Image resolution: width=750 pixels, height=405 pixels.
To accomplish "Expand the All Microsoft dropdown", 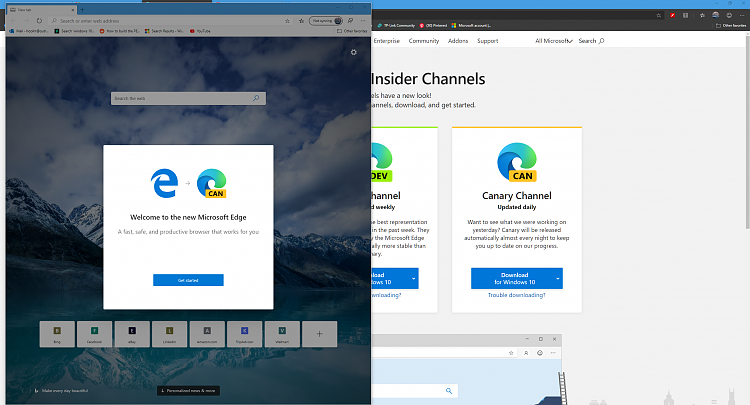I will (x=553, y=41).
